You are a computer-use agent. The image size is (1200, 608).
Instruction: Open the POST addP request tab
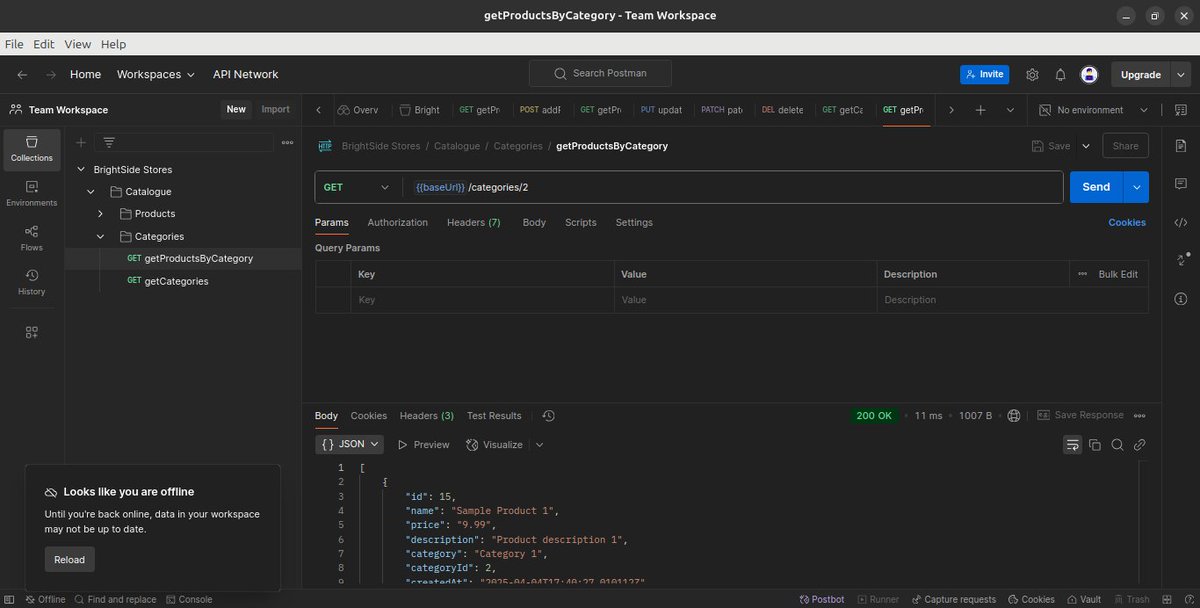pos(540,110)
